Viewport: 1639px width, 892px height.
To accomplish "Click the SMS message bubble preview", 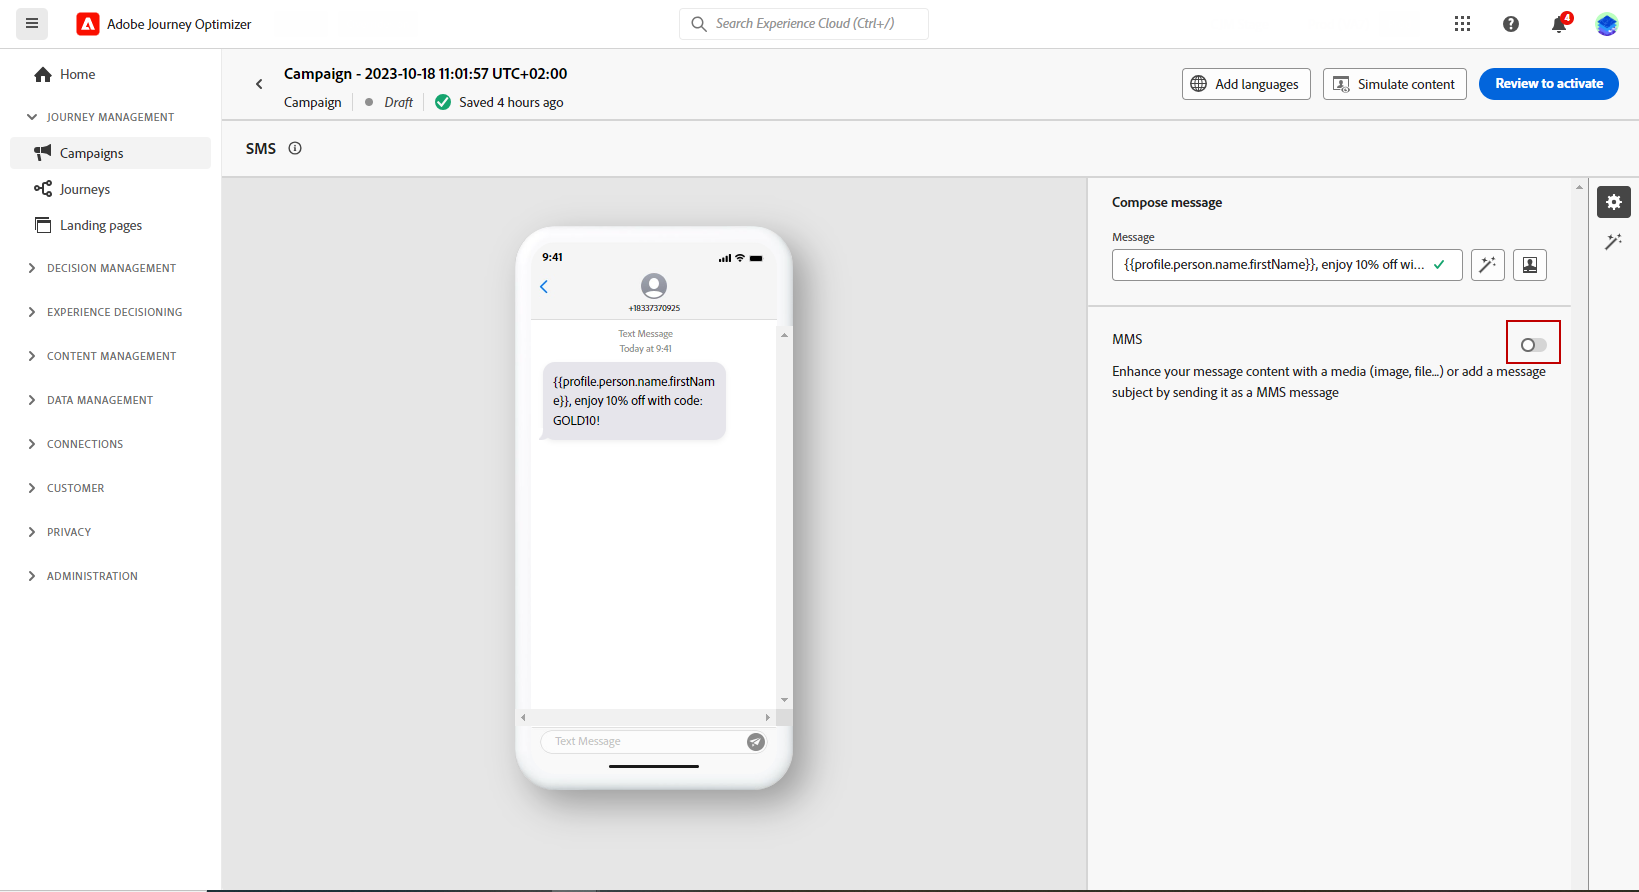I will 634,401.
